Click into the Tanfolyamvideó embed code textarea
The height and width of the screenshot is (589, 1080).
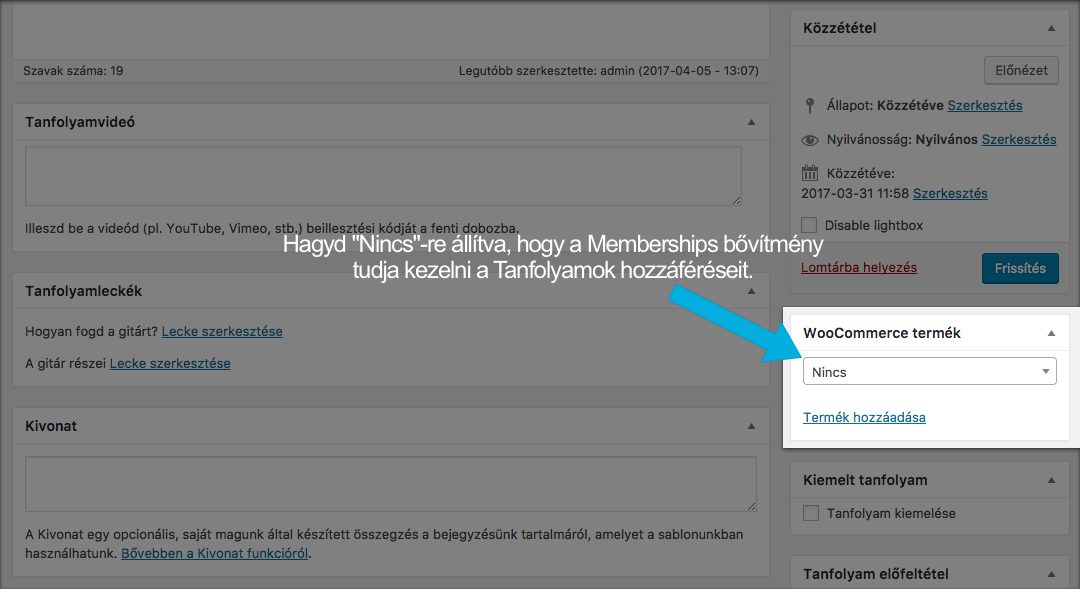click(x=383, y=176)
